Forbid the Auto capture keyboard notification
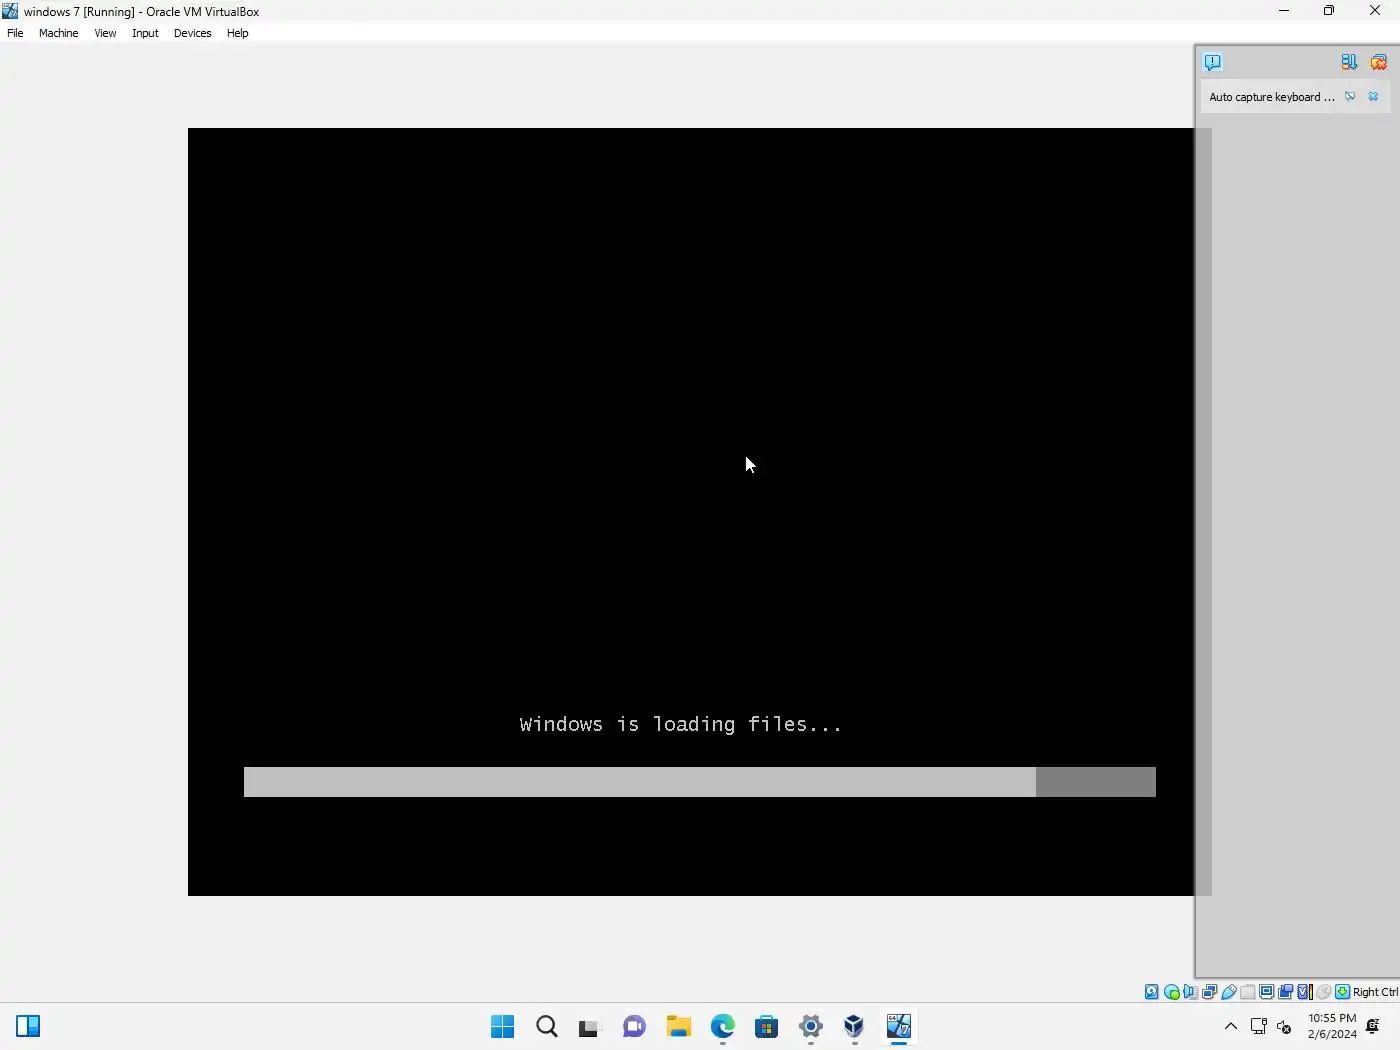This screenshot has width=1400, height=1050. (1350, 97)
